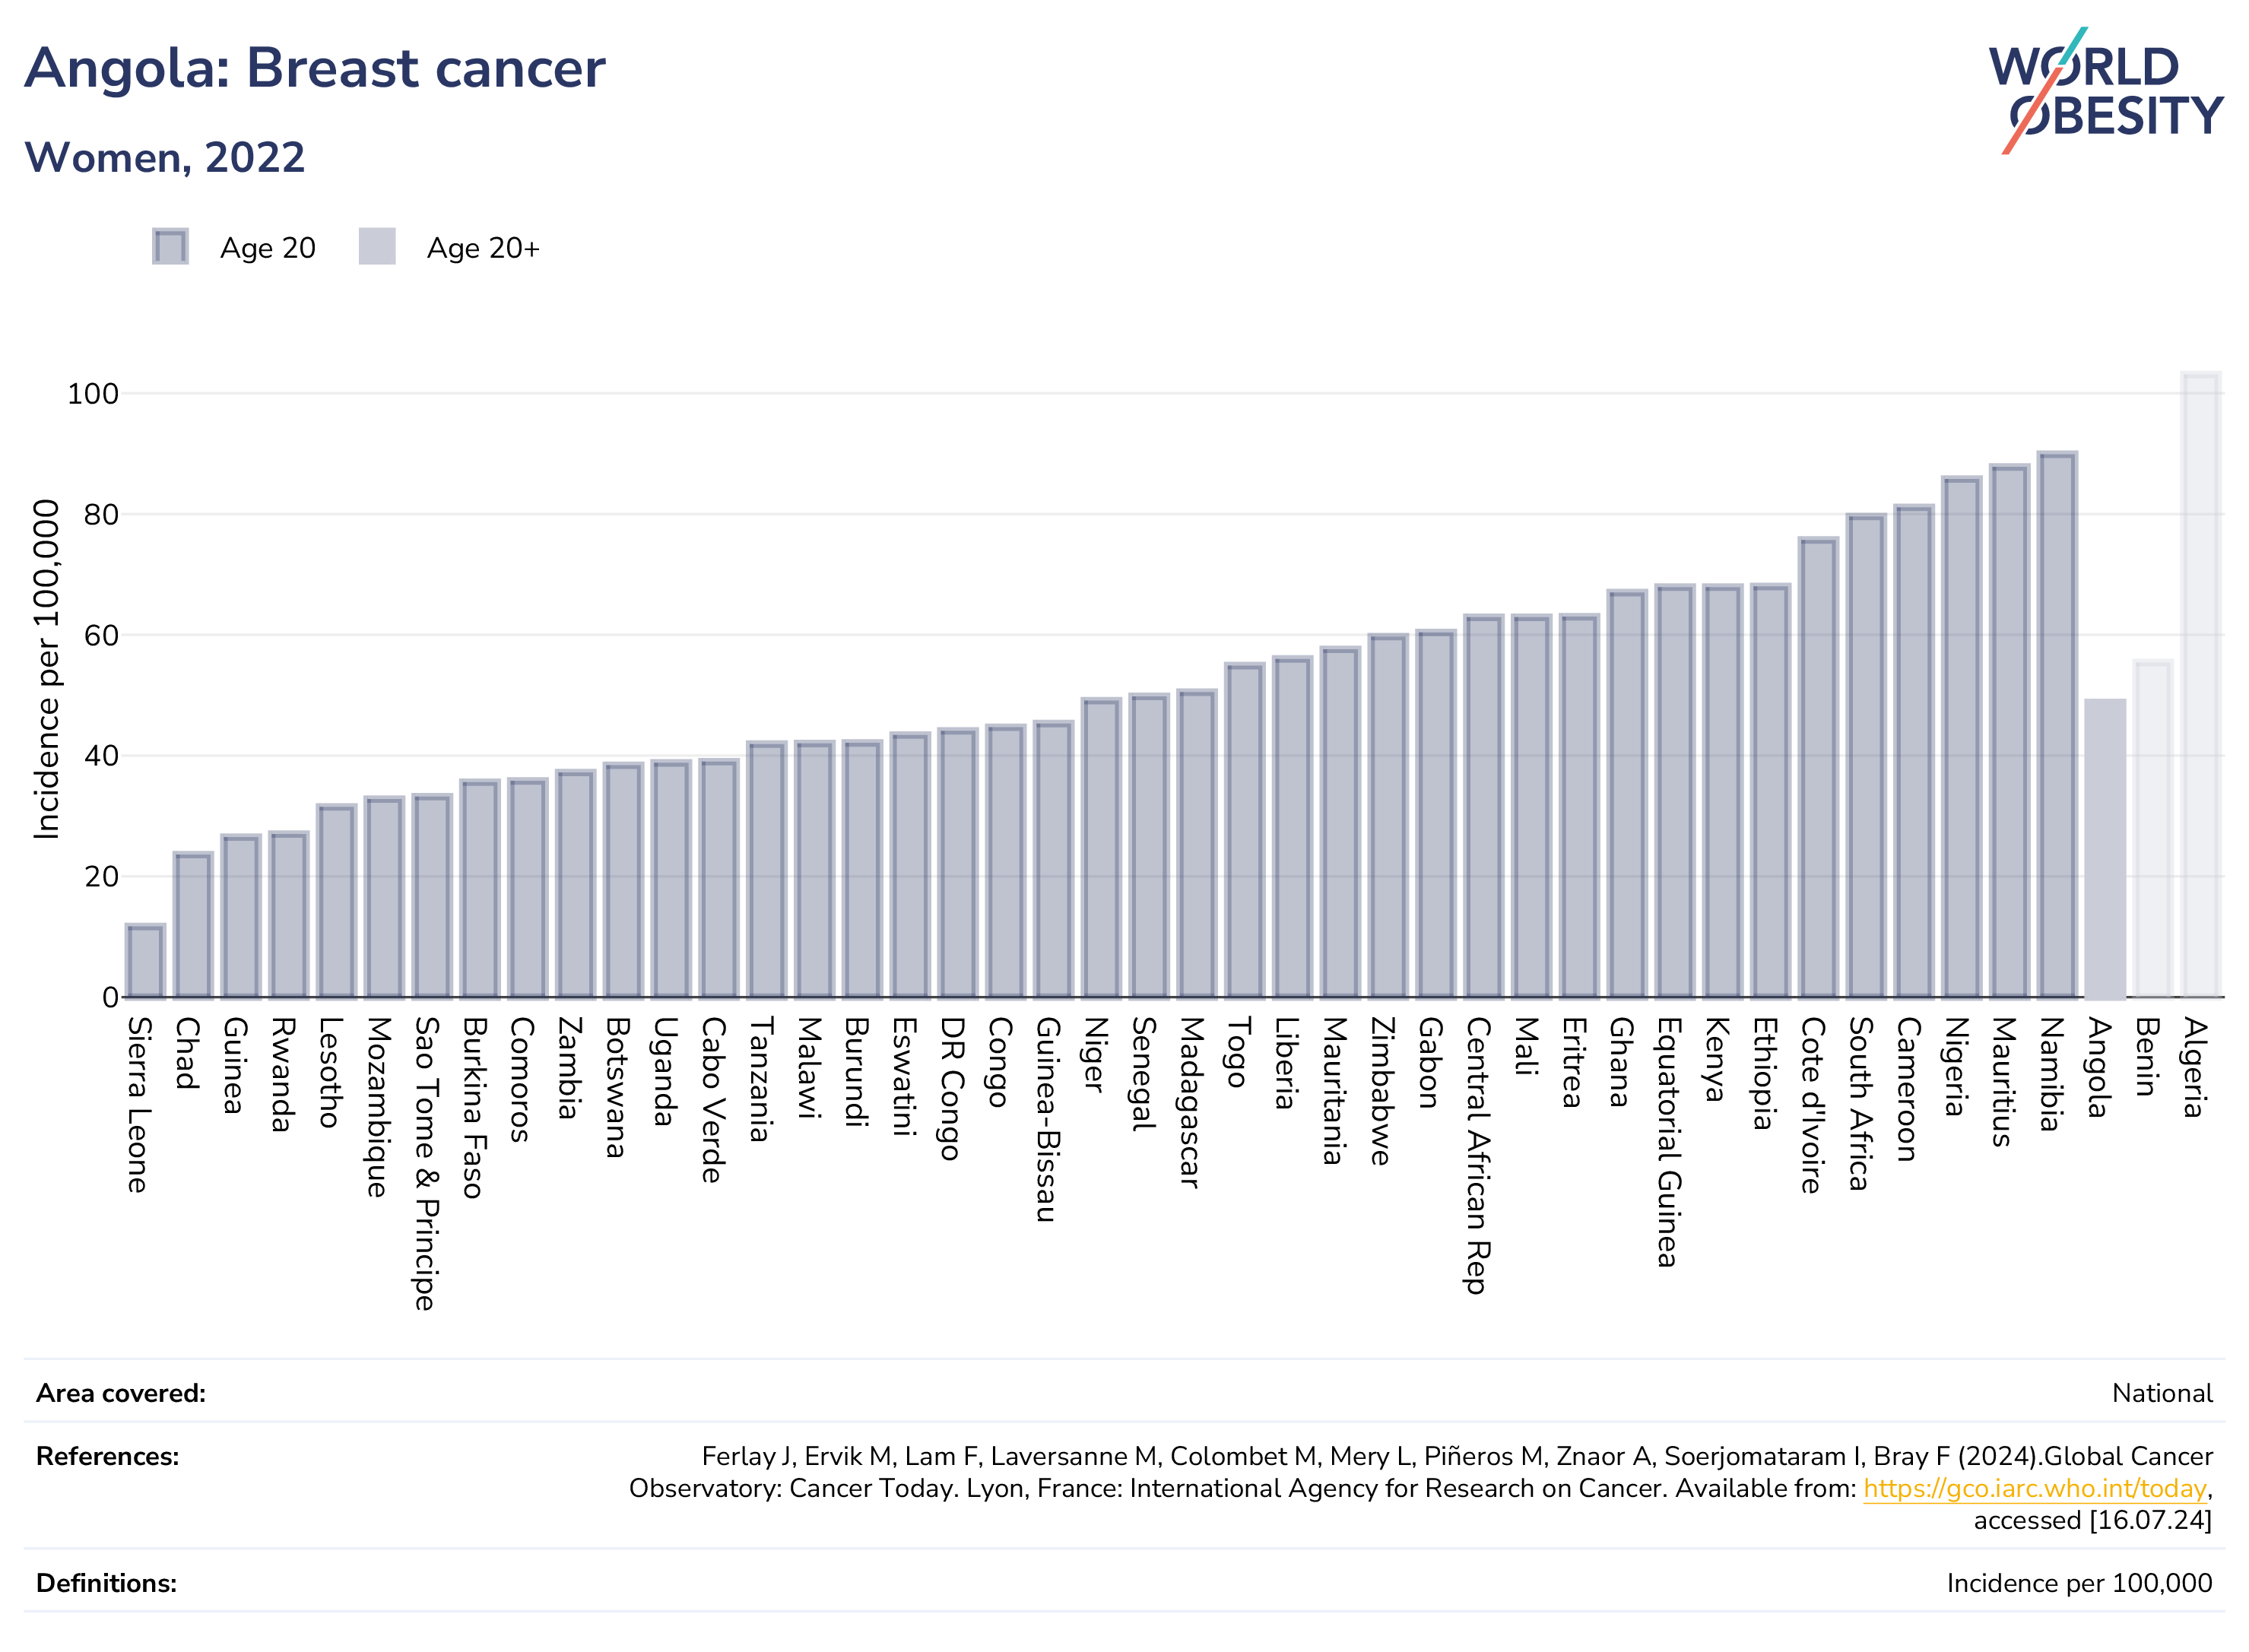This screenshot has width=2249, height=1652.
Task: Click the Sao Tome & Principe axis label
Action: pos(426,1163)
